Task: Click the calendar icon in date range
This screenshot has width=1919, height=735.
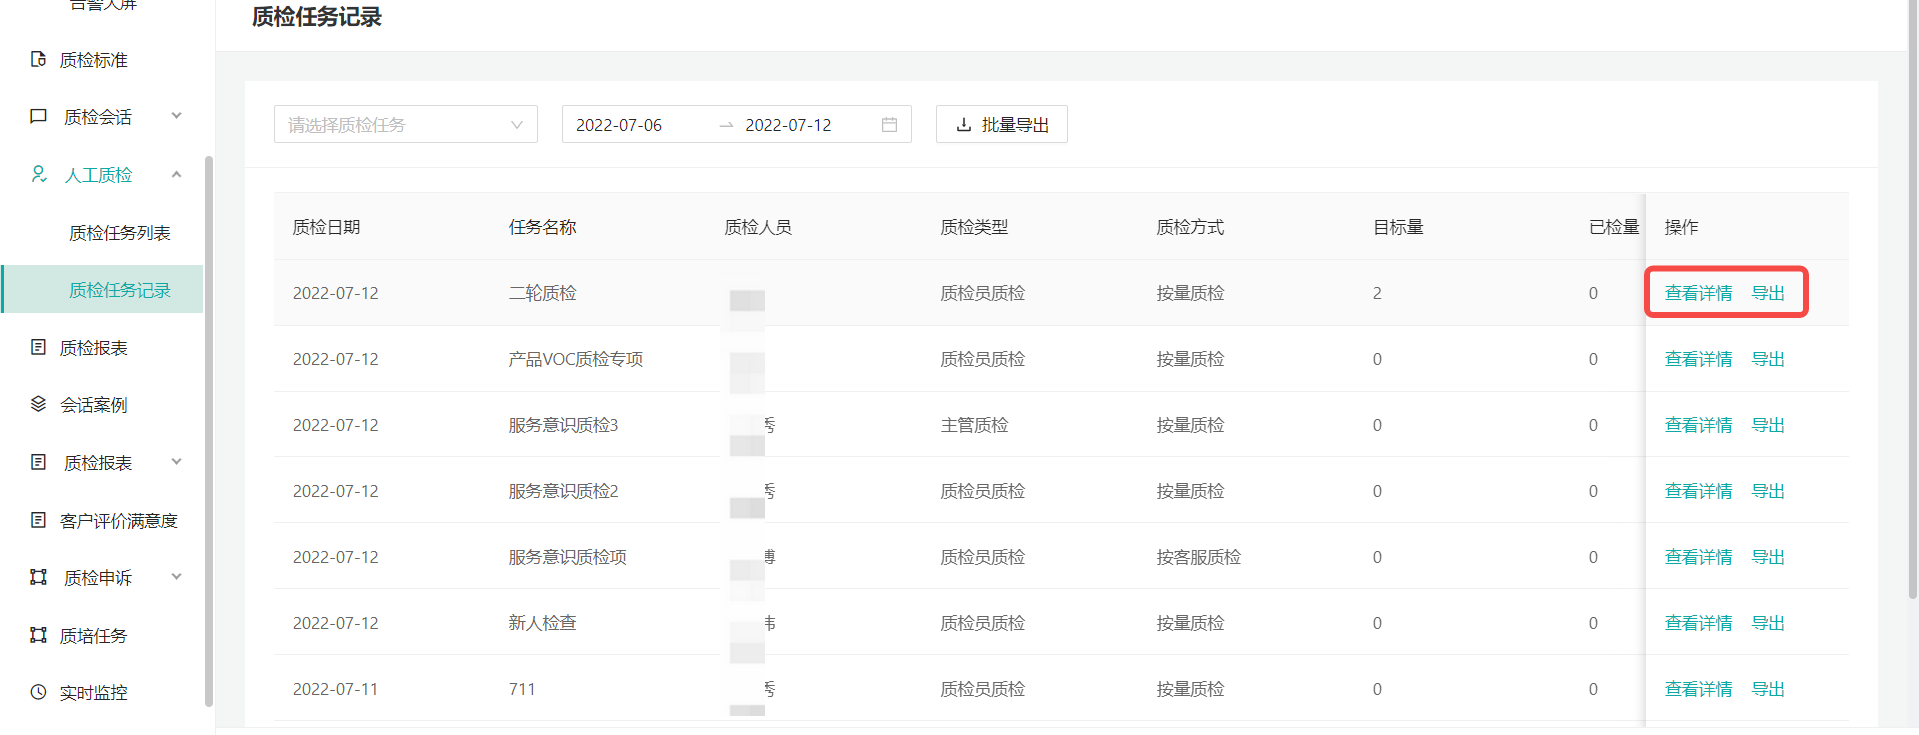Action: point(889,125)
